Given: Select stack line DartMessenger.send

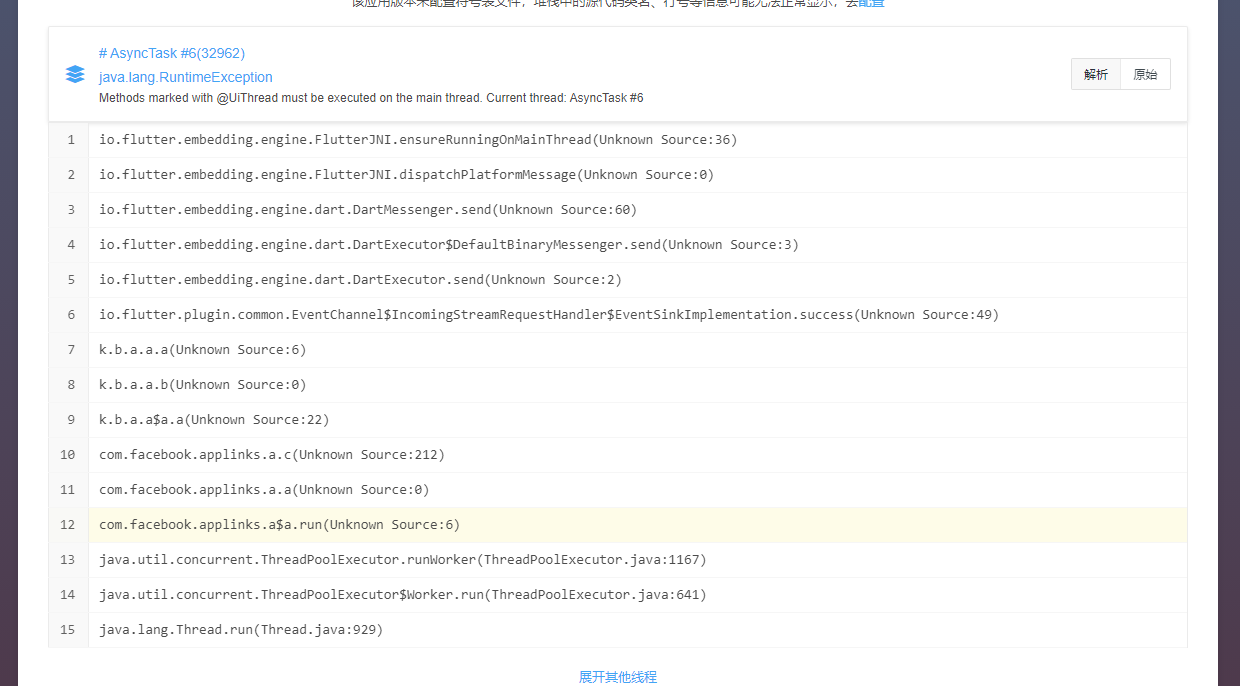Looking at the screenshot, I should [638, 210].
